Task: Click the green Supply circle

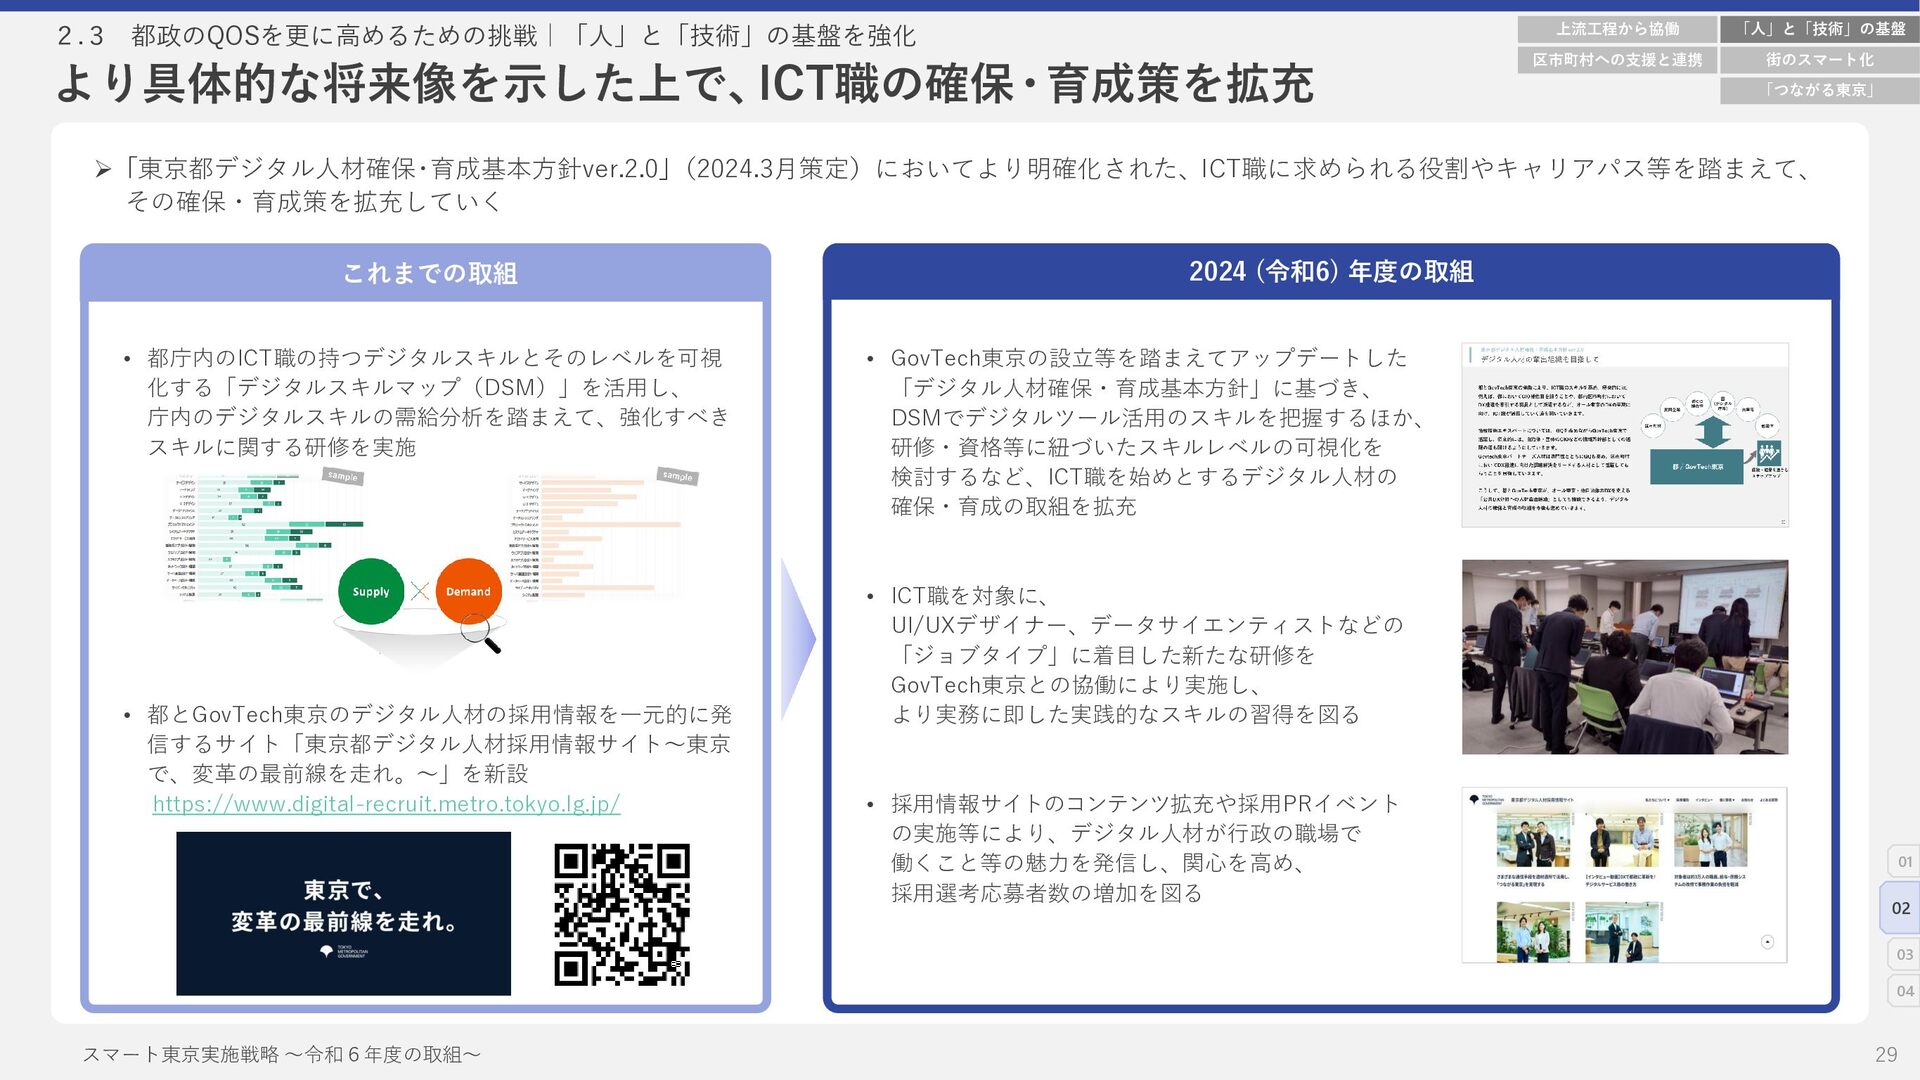Action: pyautogui.click(x=371, y=591)
